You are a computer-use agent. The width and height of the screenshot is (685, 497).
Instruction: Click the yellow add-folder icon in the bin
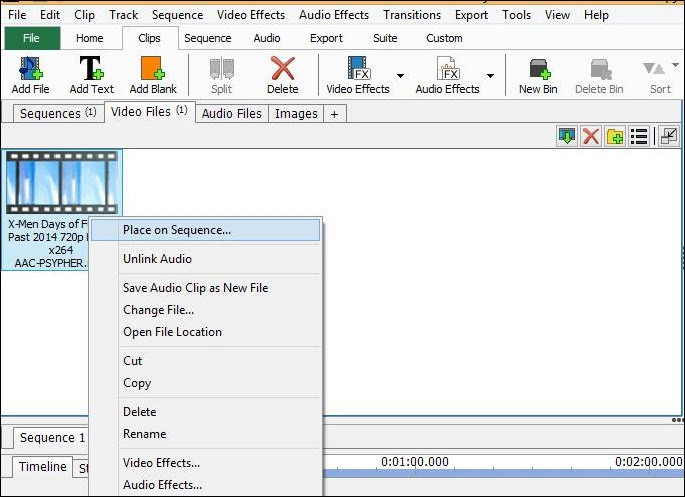615,136
